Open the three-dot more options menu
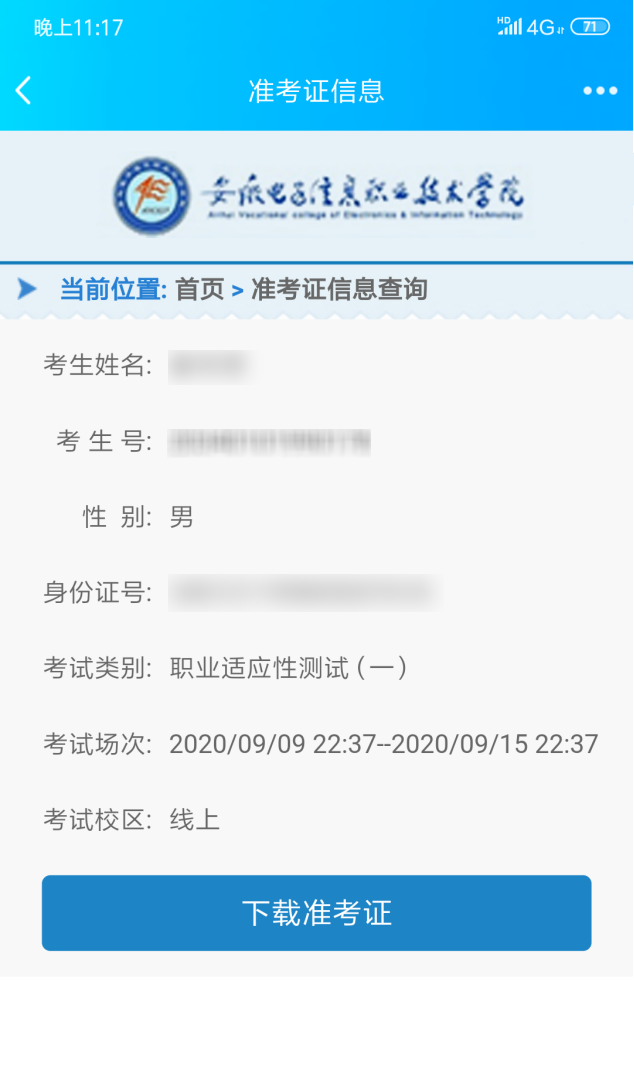 click(x=600, y=90)
